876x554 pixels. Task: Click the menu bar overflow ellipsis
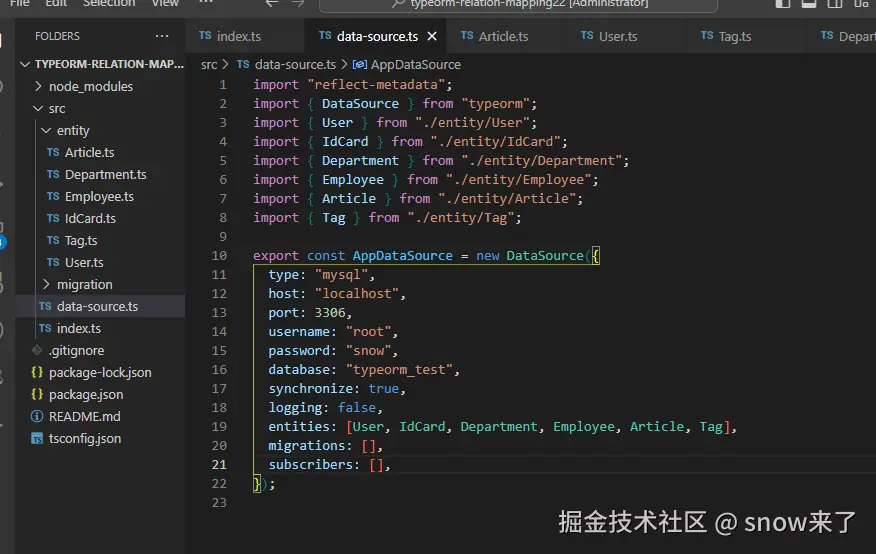[206, 2]
